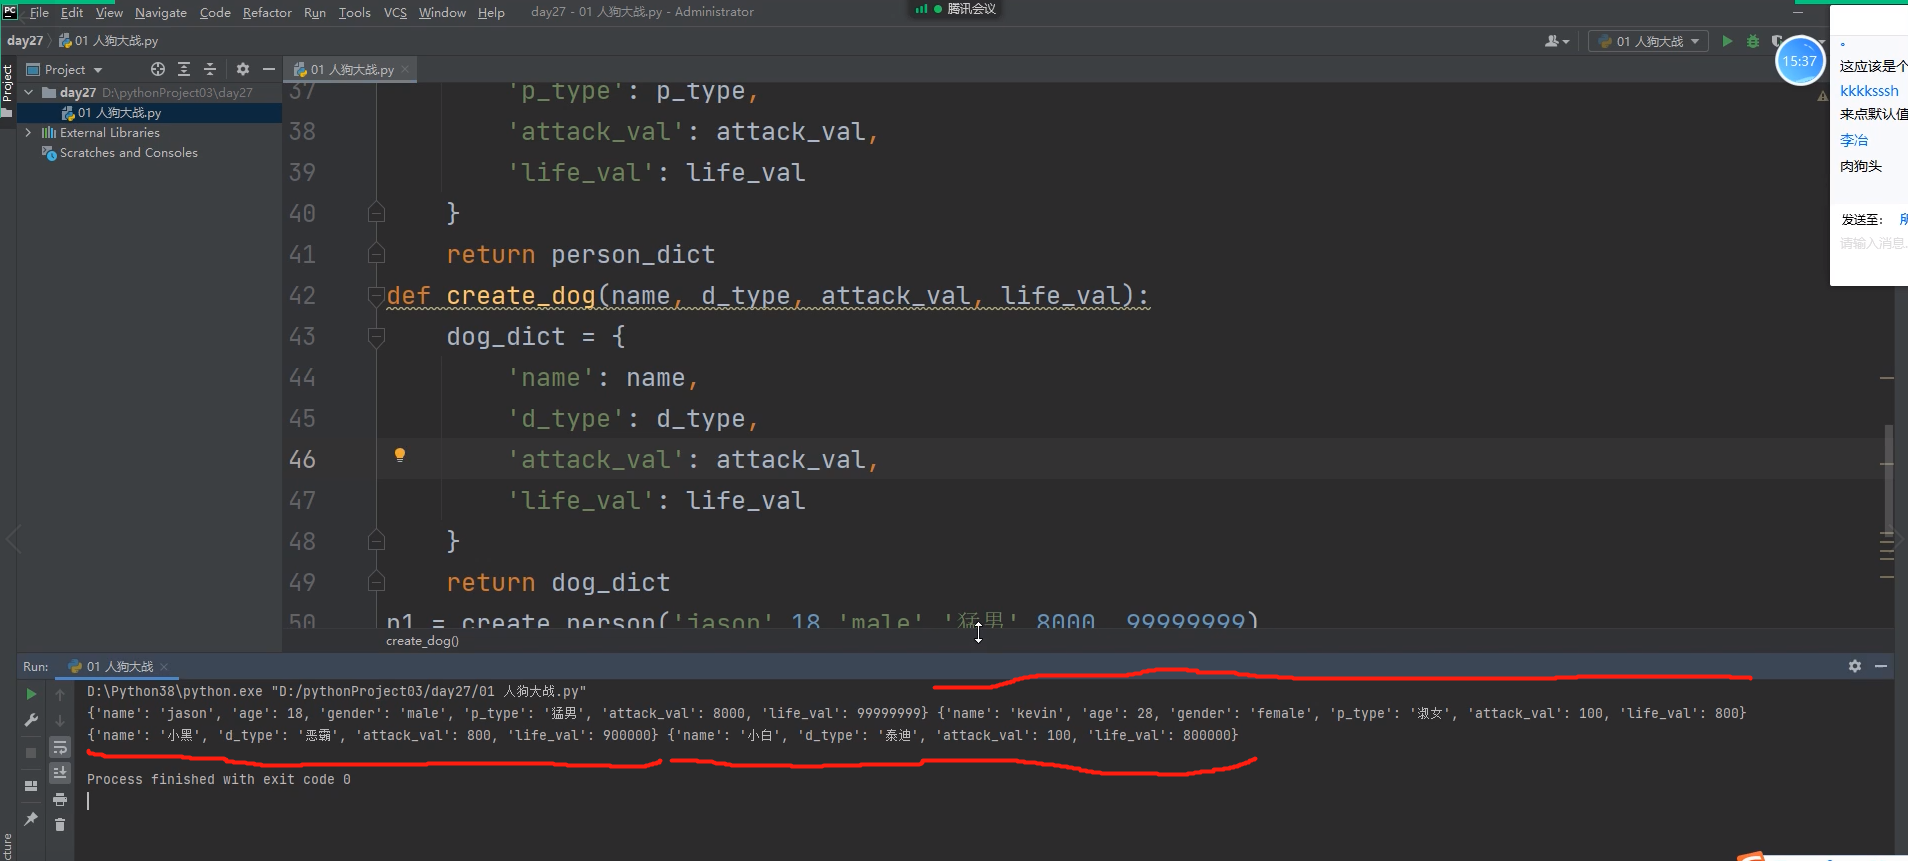Click the 腾讯会议 meeting indicator
Screen dimensions: 1908x861
coord(956,9)
